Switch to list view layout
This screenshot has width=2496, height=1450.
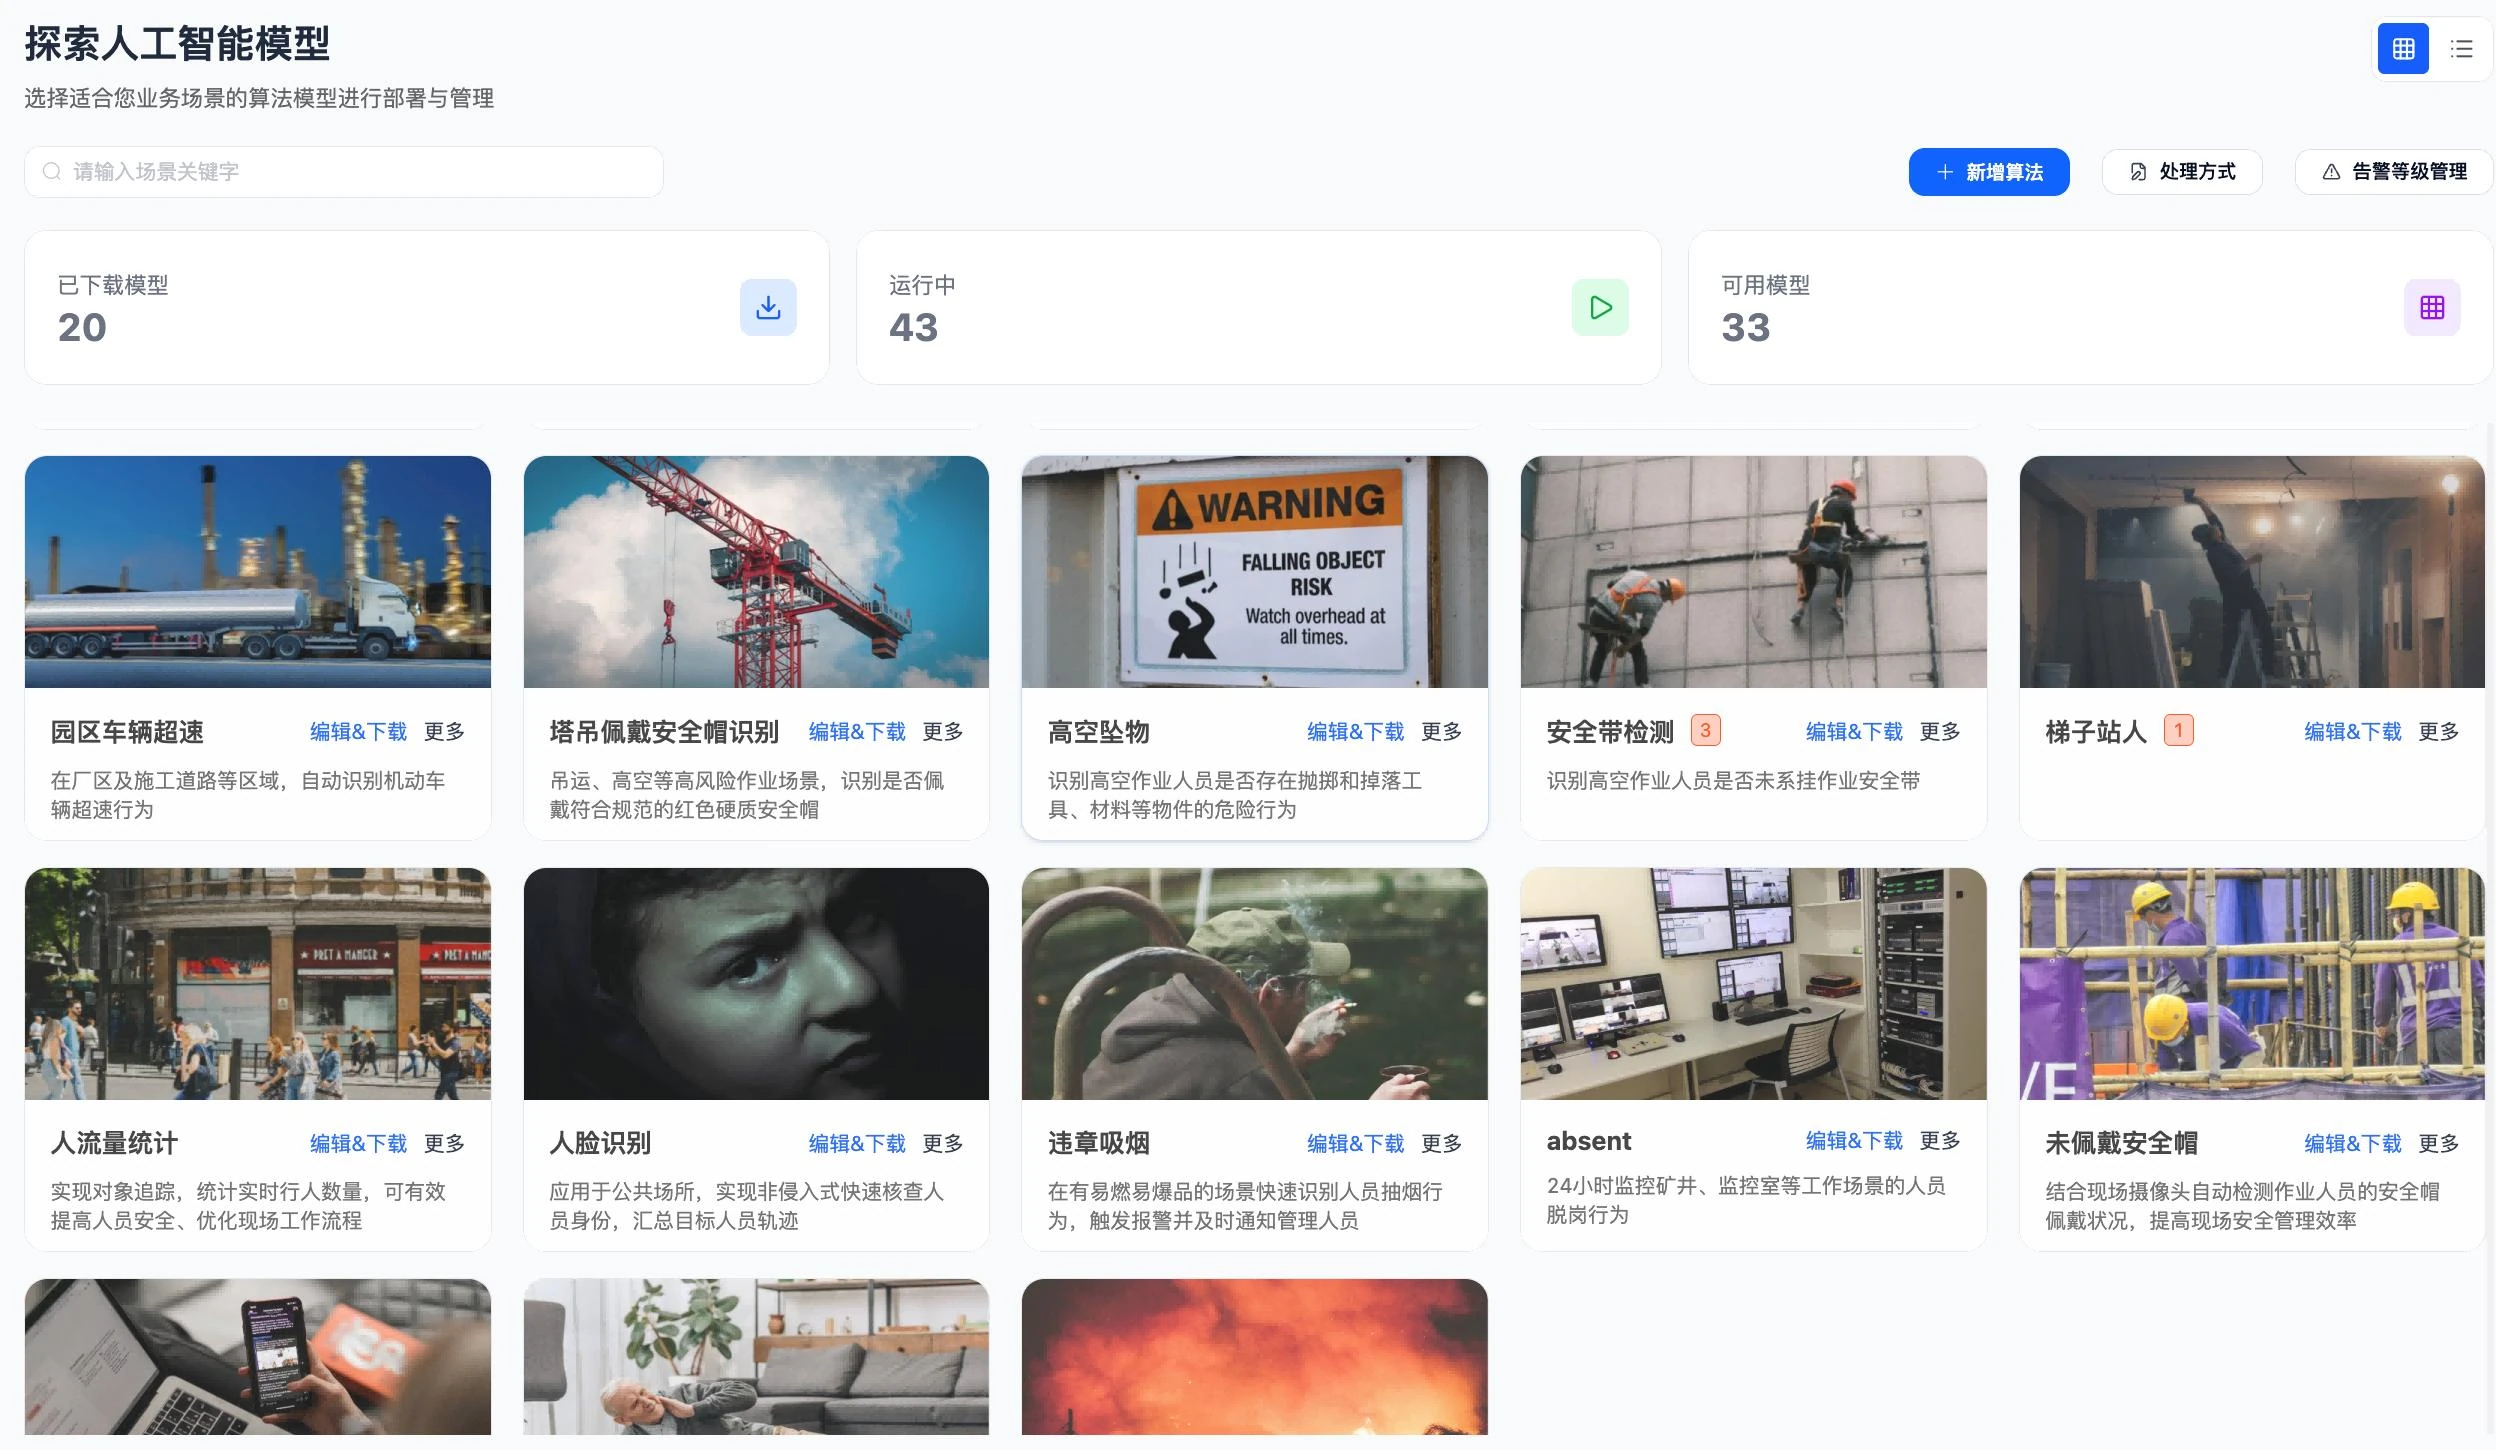(x=2461, y=48)
